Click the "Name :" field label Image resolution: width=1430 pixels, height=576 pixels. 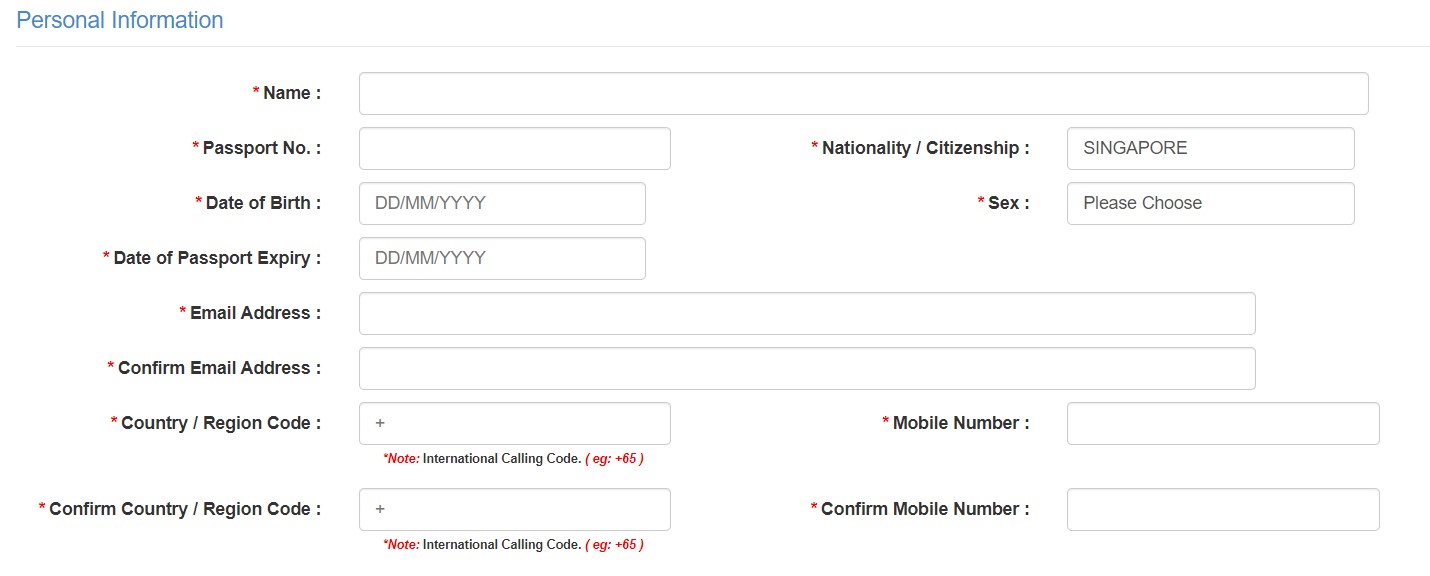tap(291, 93)
